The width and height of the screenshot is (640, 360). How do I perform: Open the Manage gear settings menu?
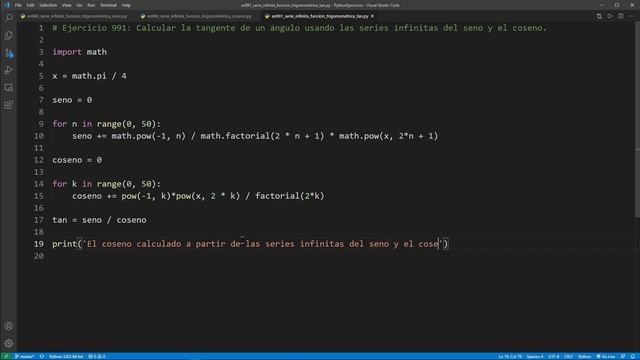(x=9, y=343)
